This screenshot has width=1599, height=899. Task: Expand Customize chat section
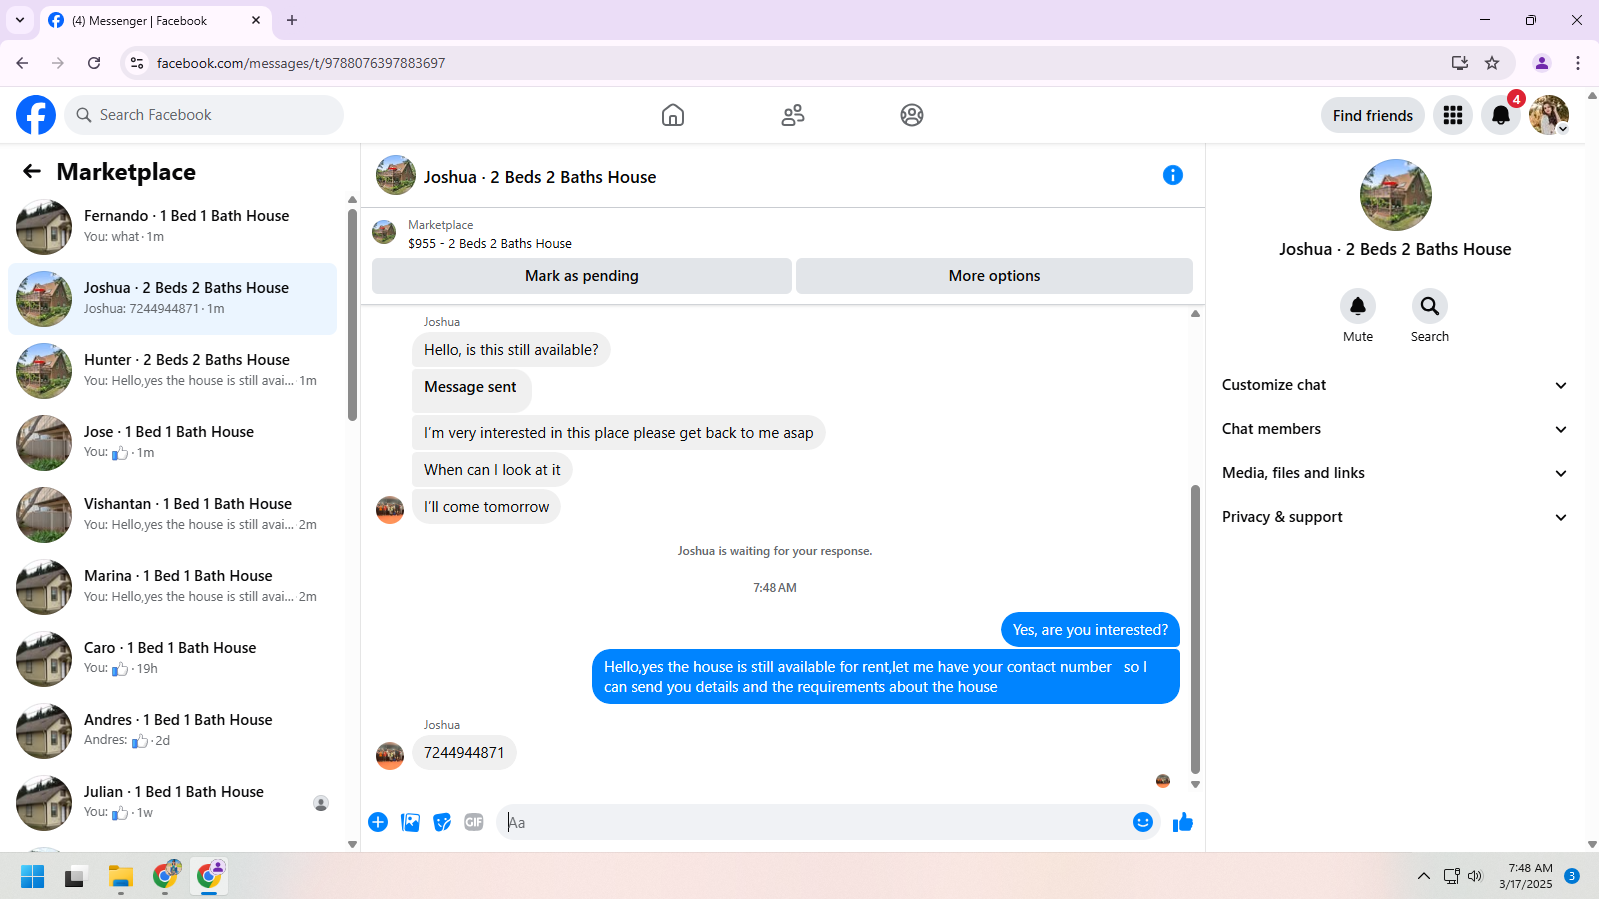[x=1395, y=385]
